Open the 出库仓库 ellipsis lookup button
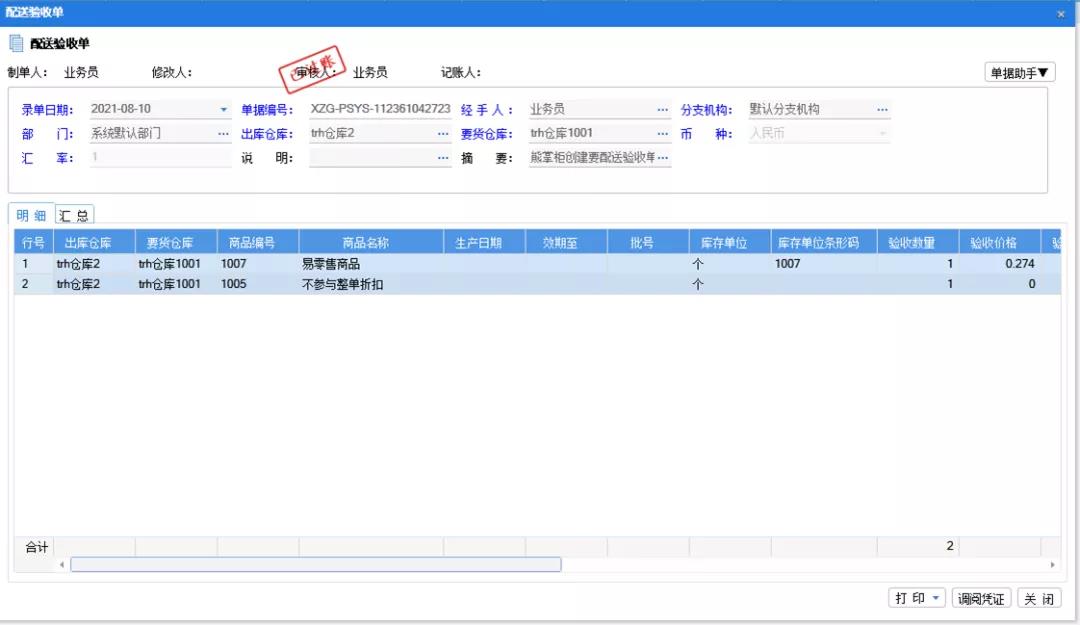This screenshot has height=625, width=1080. [x=443, y=134]
